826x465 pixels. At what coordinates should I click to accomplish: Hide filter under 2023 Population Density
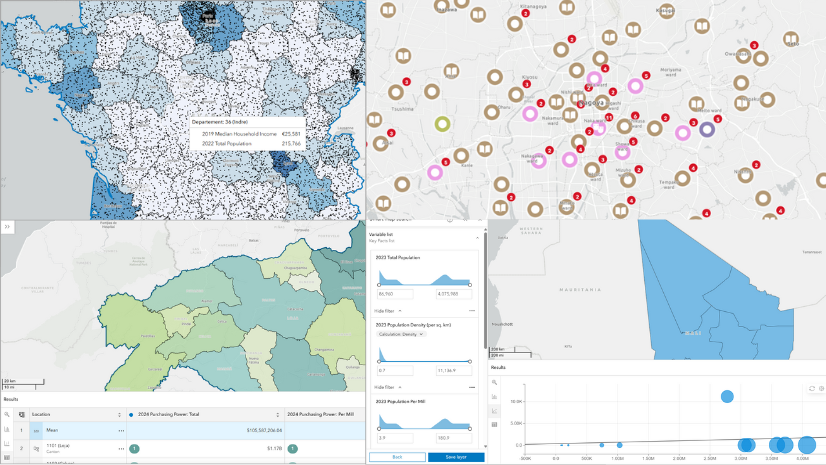point(388,388)
